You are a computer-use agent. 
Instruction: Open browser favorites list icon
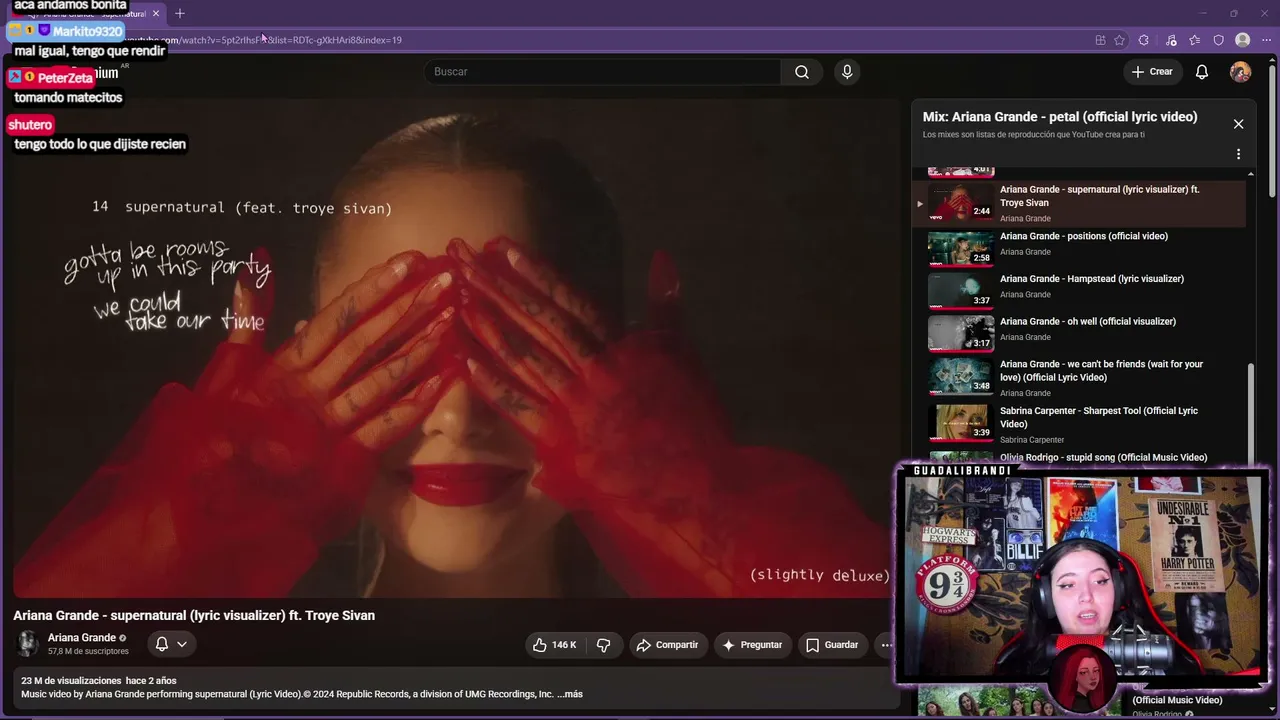[x=1195, y=40]
